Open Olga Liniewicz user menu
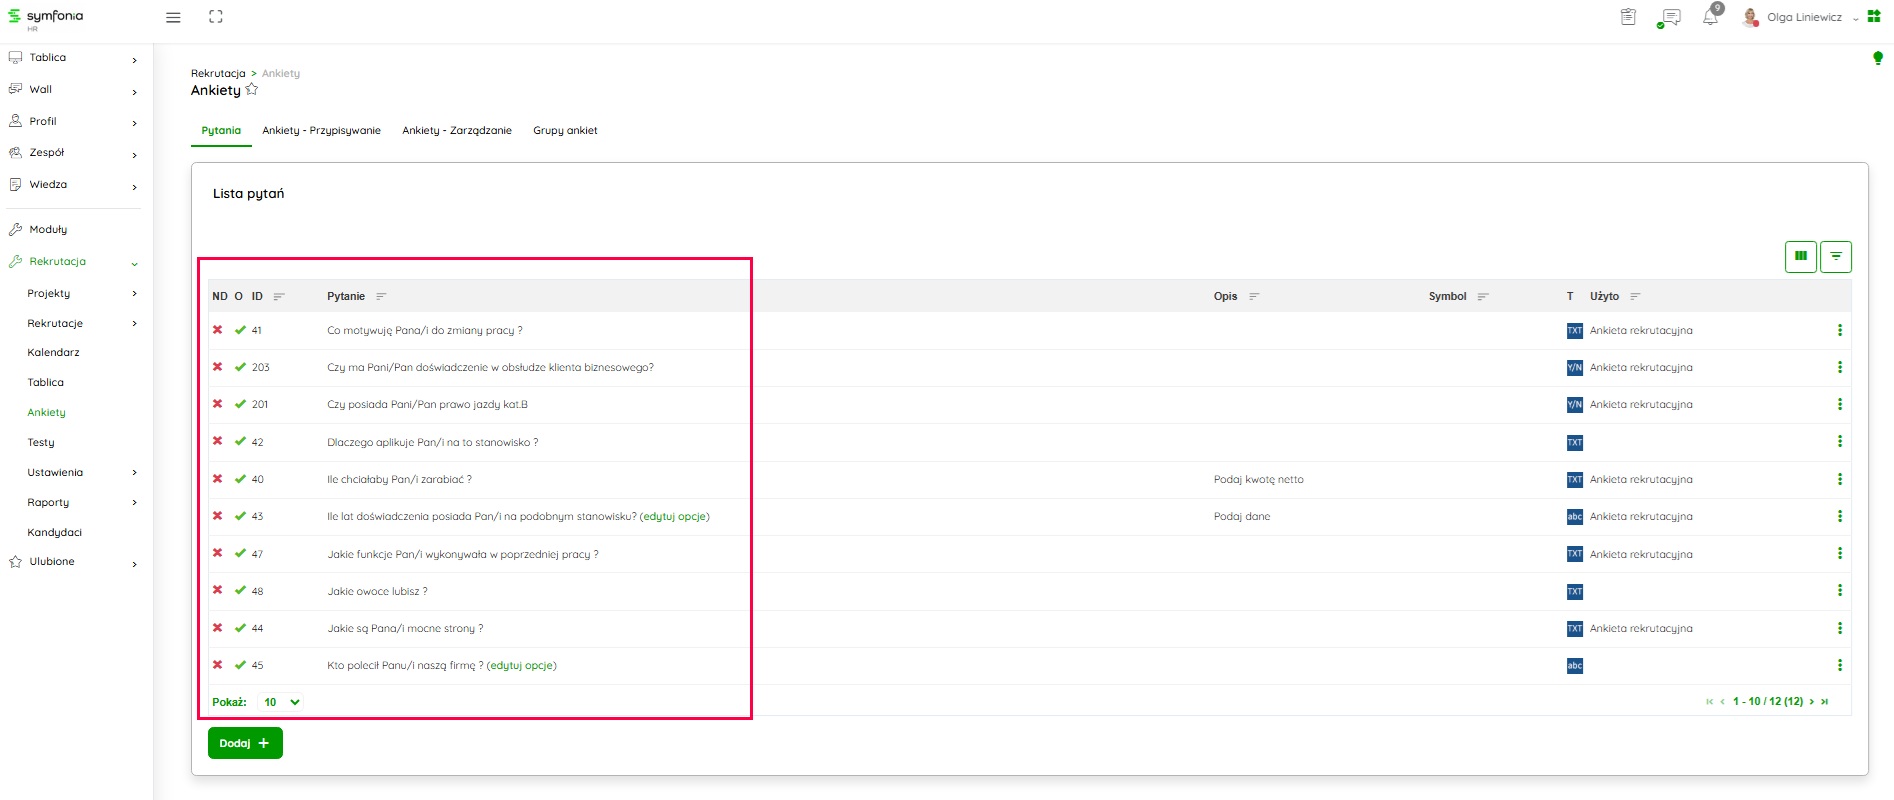Viewport: 1894px width, 800px height. [1804, 17]
